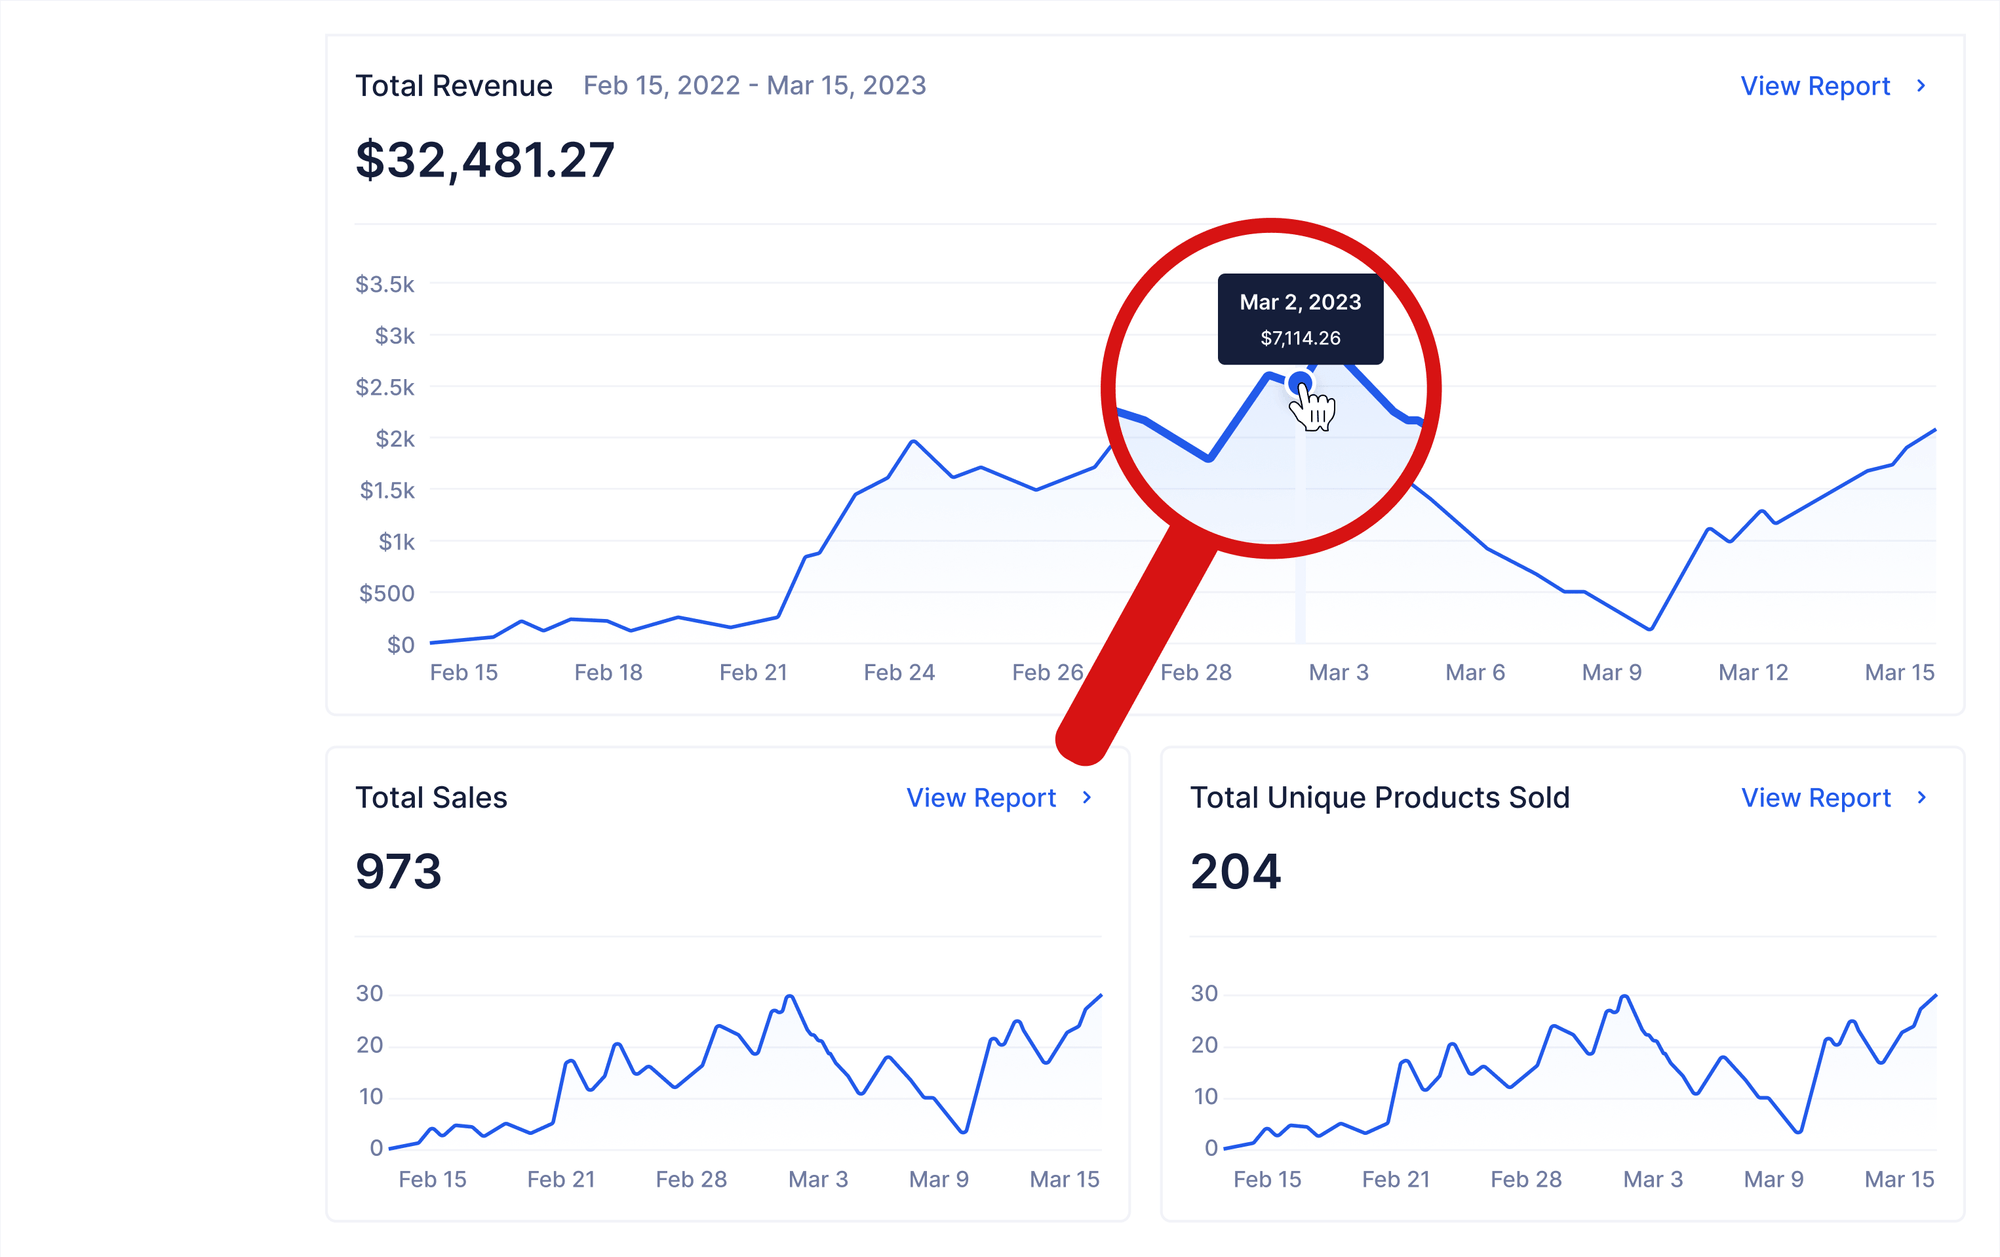Click the Total Sales count 973
The height and width of the screenshot is (1257, 2000).
click(397, 872)
